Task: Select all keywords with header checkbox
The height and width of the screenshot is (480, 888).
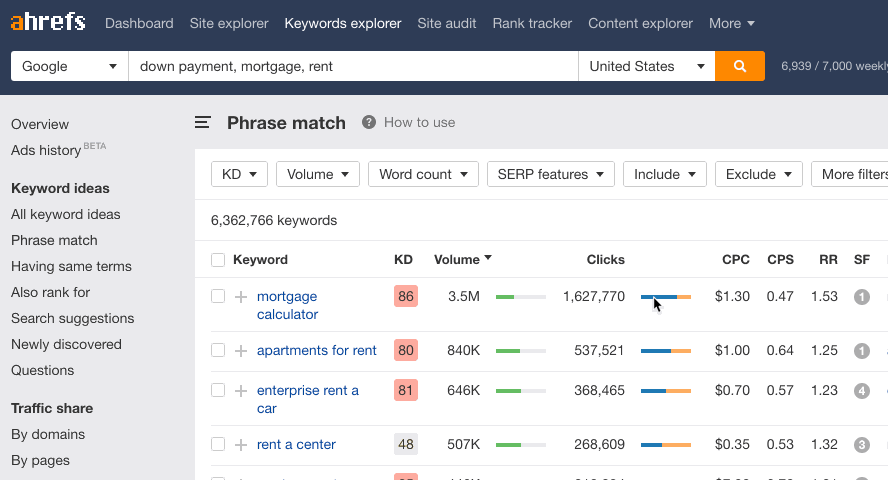Action: tap(218, 260)
